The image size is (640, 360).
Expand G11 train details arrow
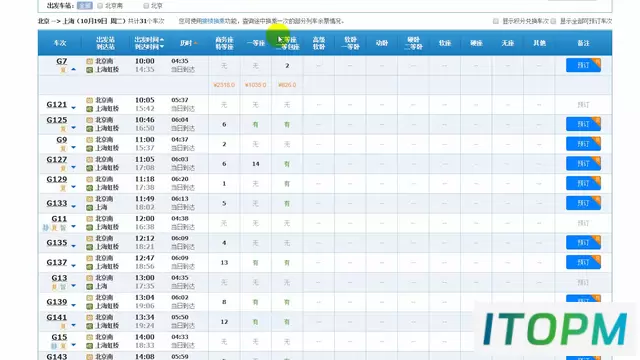pos(73,227)
